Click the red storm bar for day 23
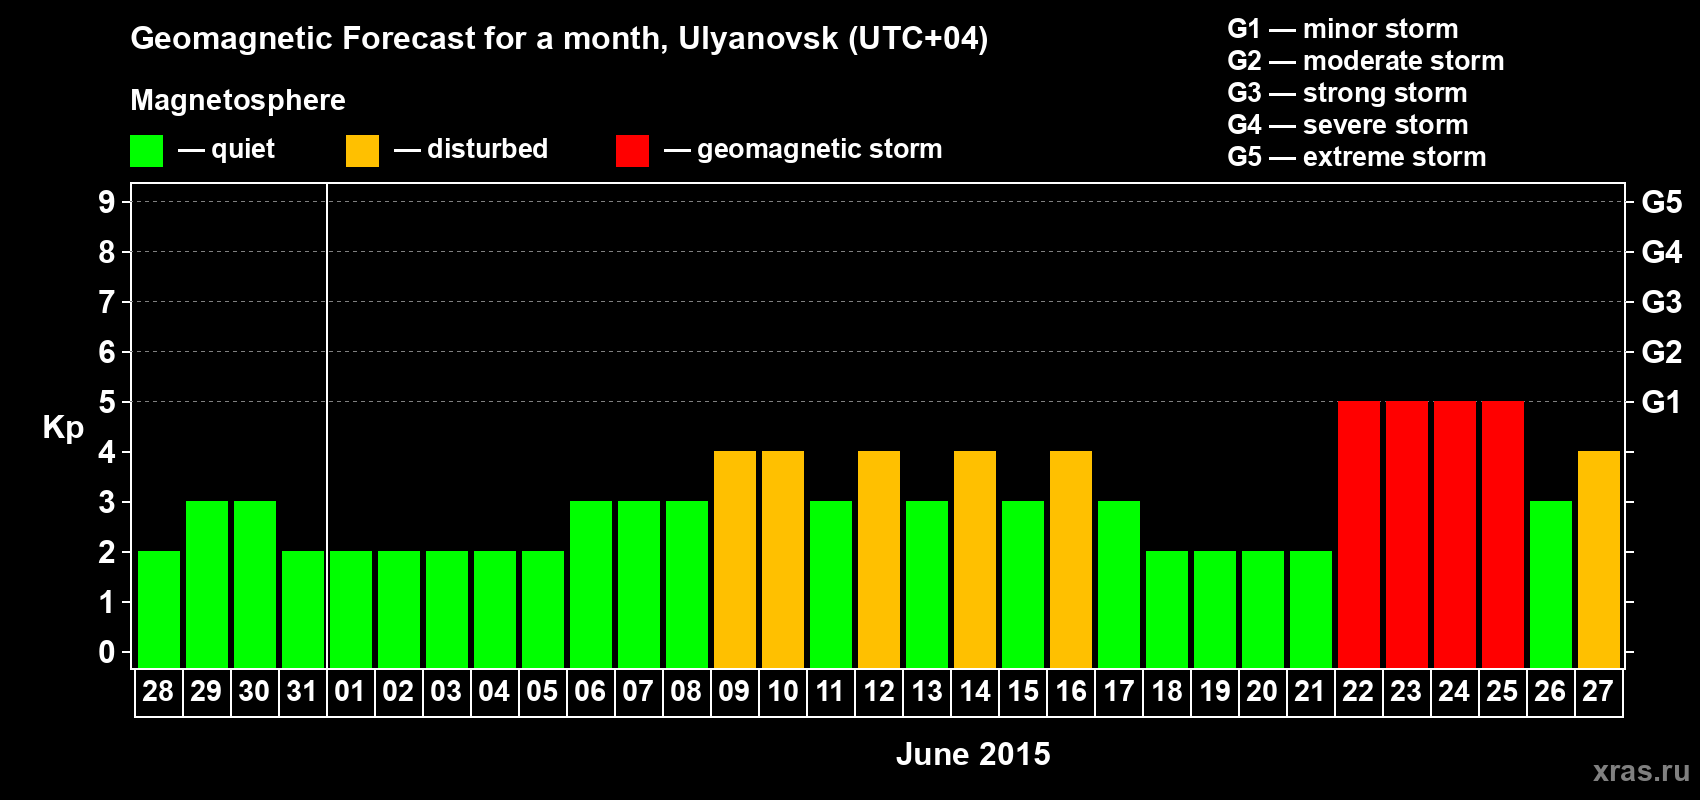The height and width of the screenshot is (800, 1700). pyautogui.click(x=1407, y=534)
